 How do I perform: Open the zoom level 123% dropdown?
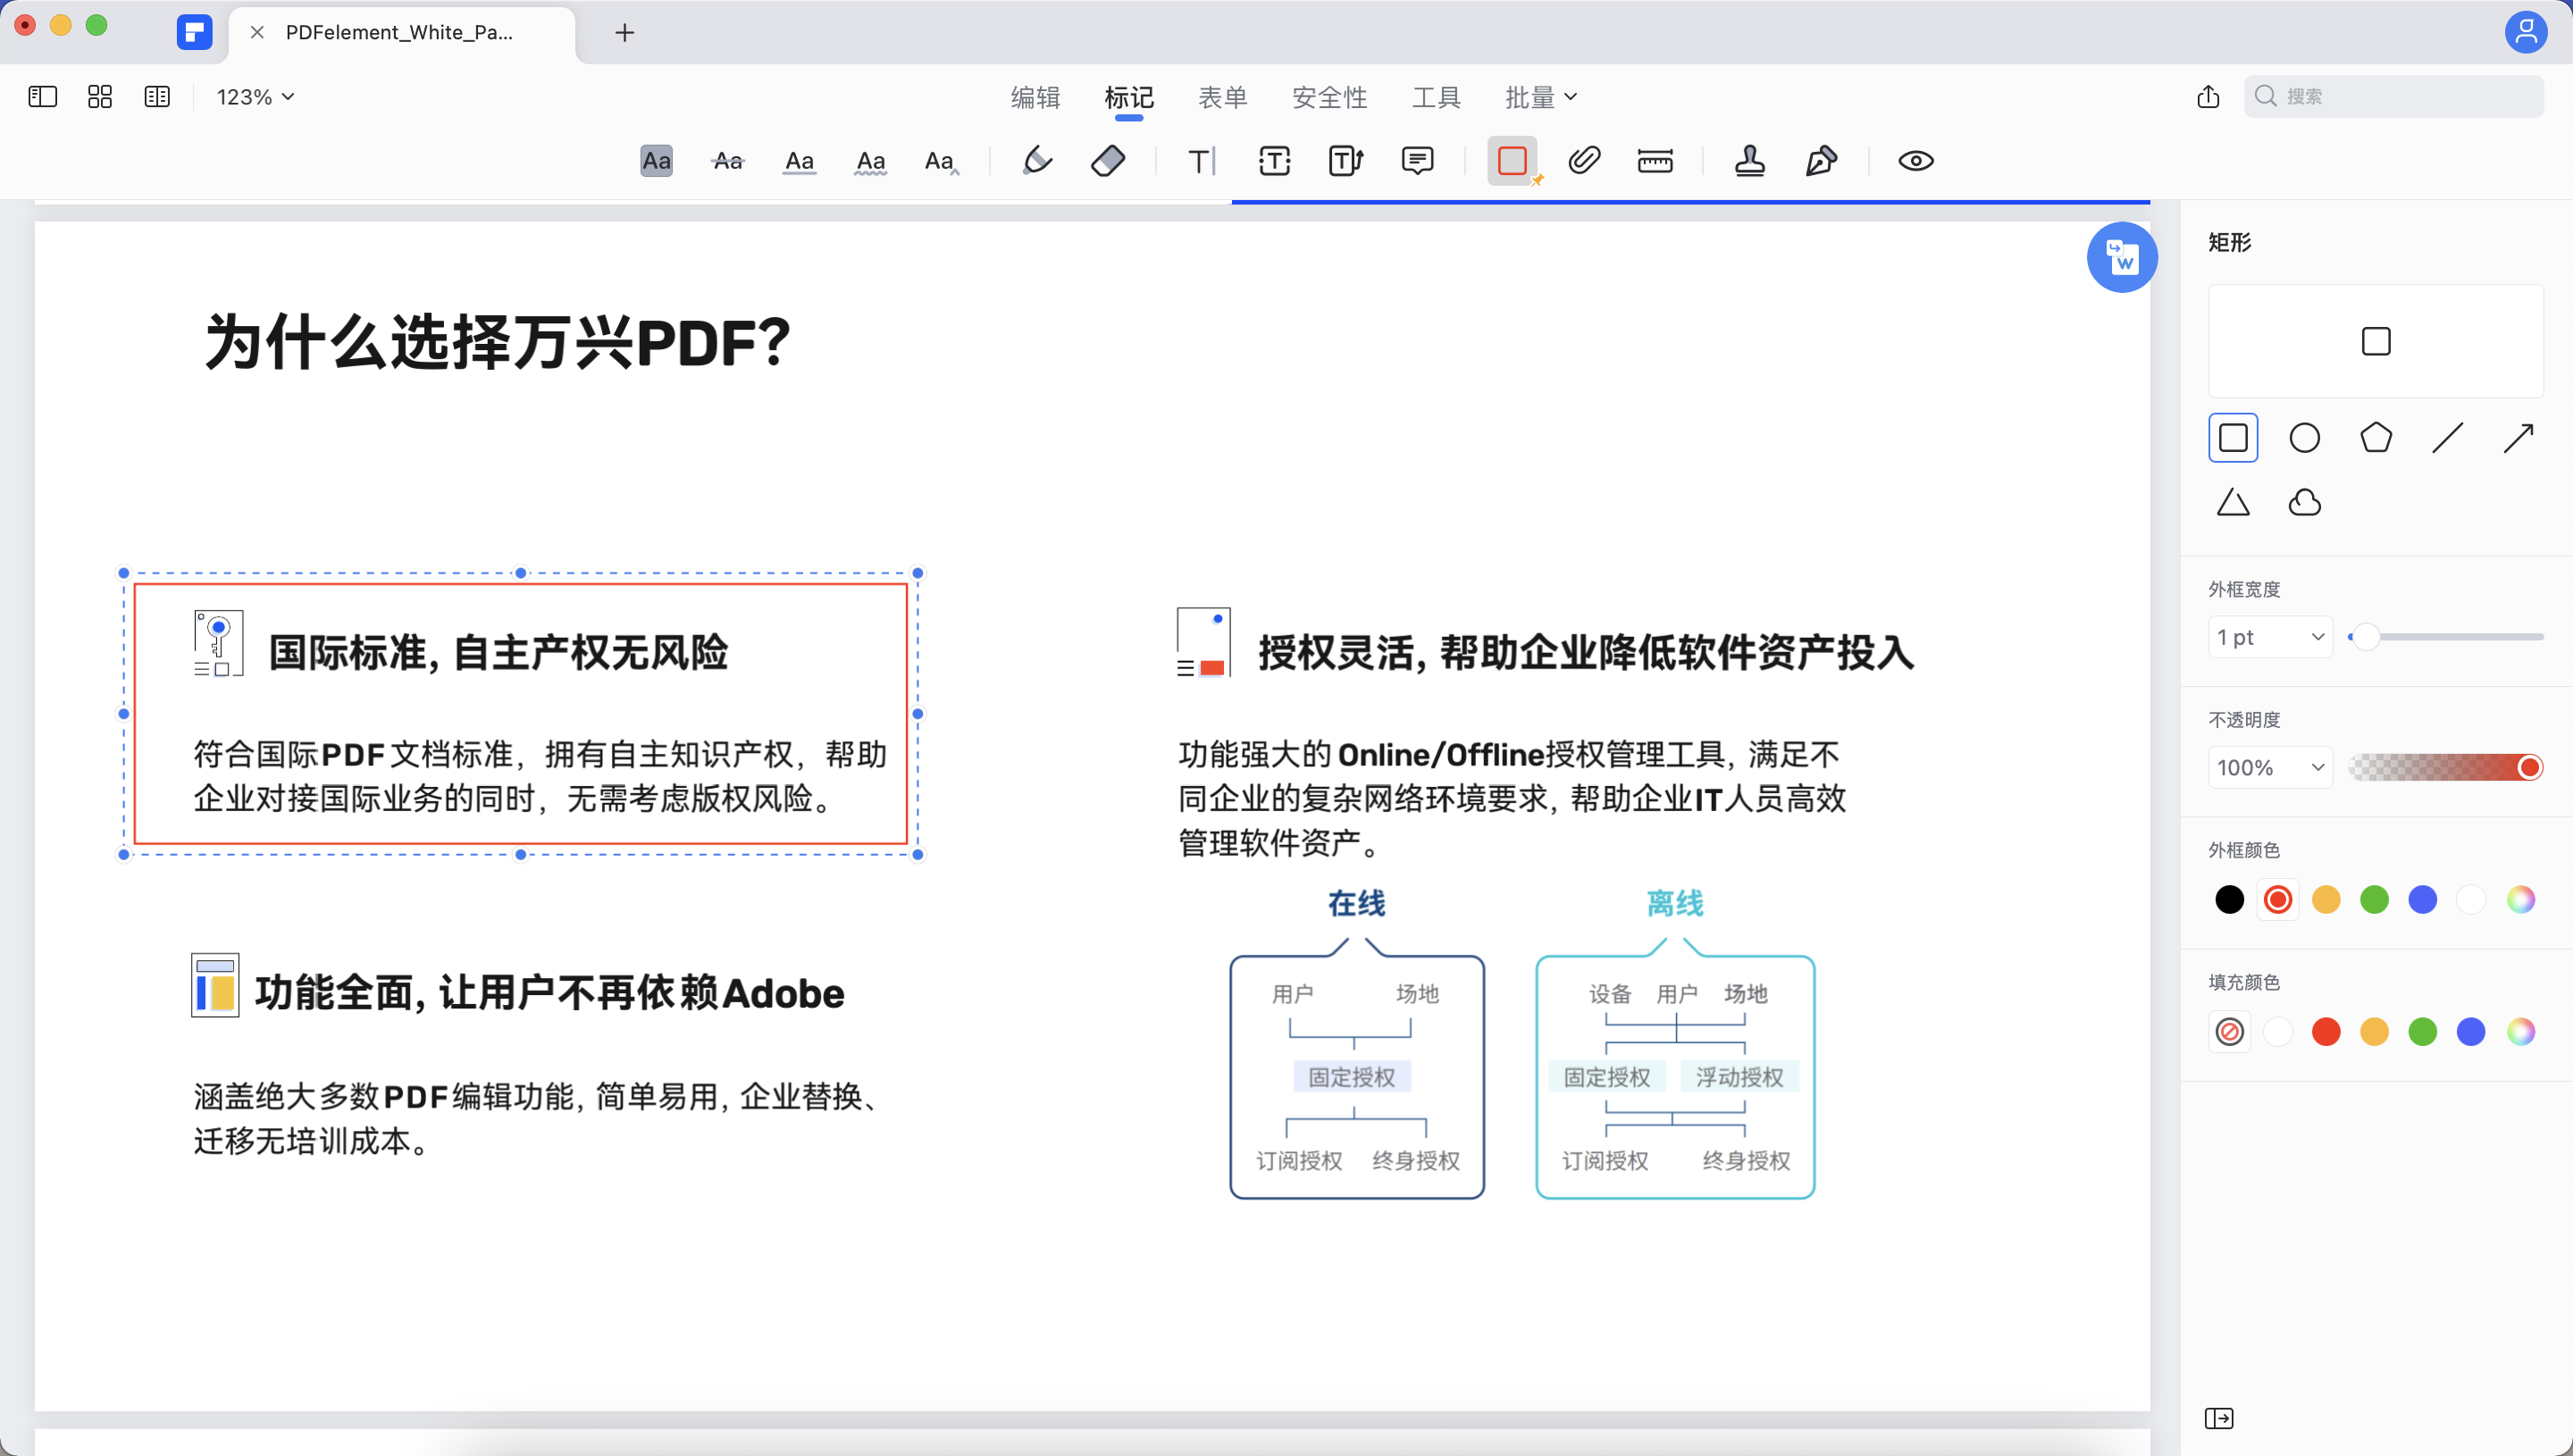click(x=253, y=96)
